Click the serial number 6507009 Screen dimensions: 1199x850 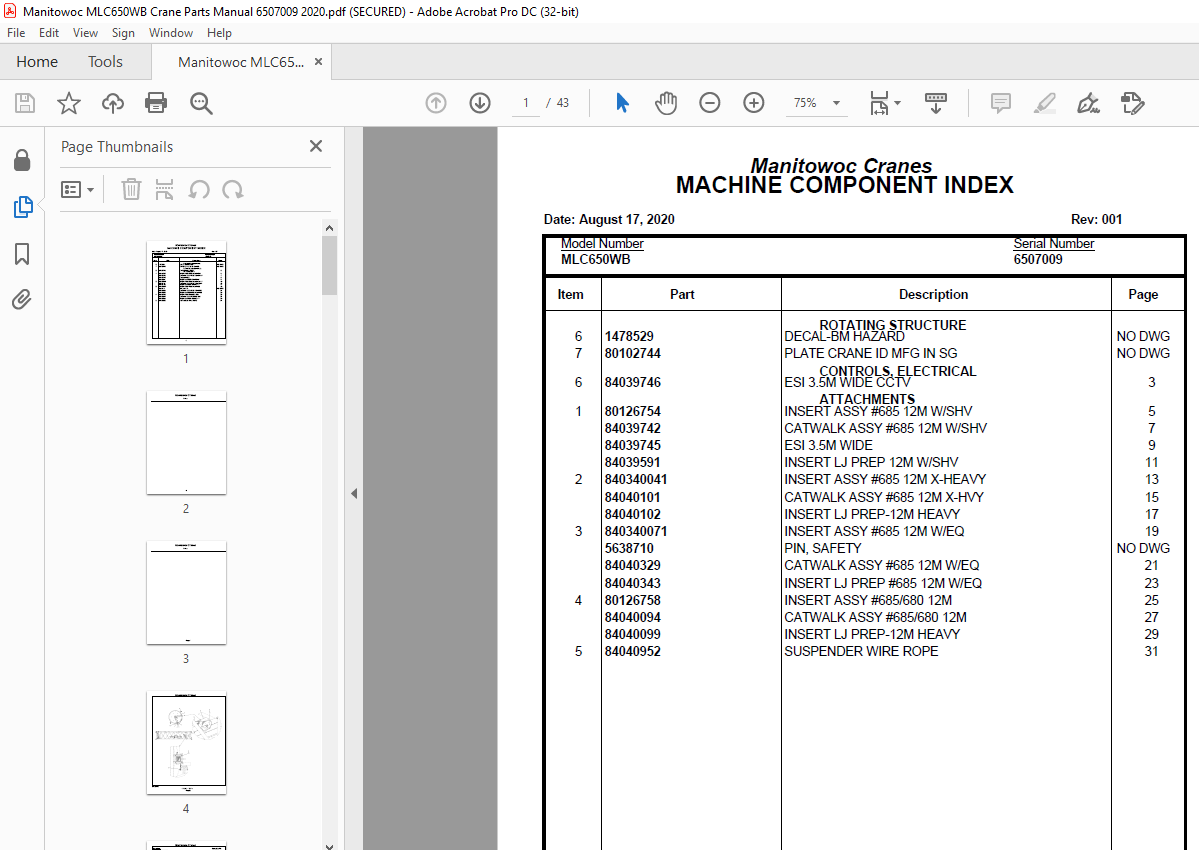pos(1038,259)
